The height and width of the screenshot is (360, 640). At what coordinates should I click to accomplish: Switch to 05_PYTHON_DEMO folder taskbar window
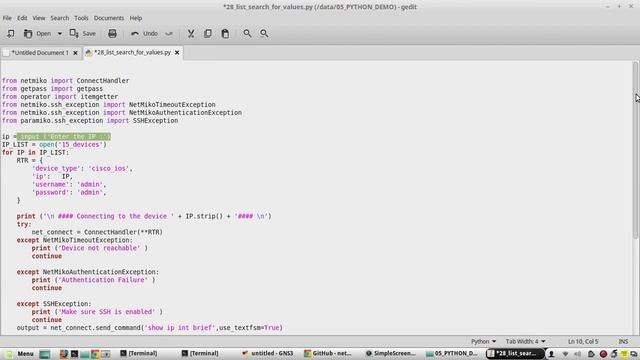(x=452, y=353)
